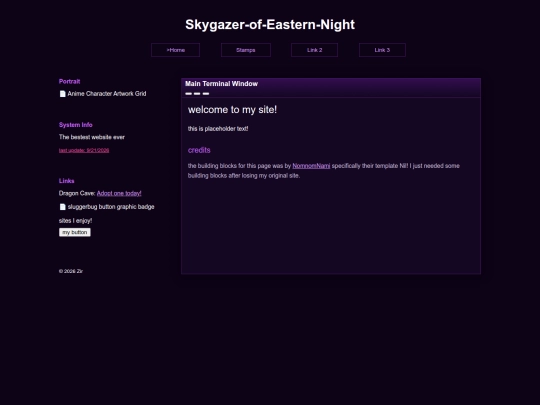This screenshot has width=540, height=405.
Task: Click the © 2026 footer text
Action: [71, 271]
